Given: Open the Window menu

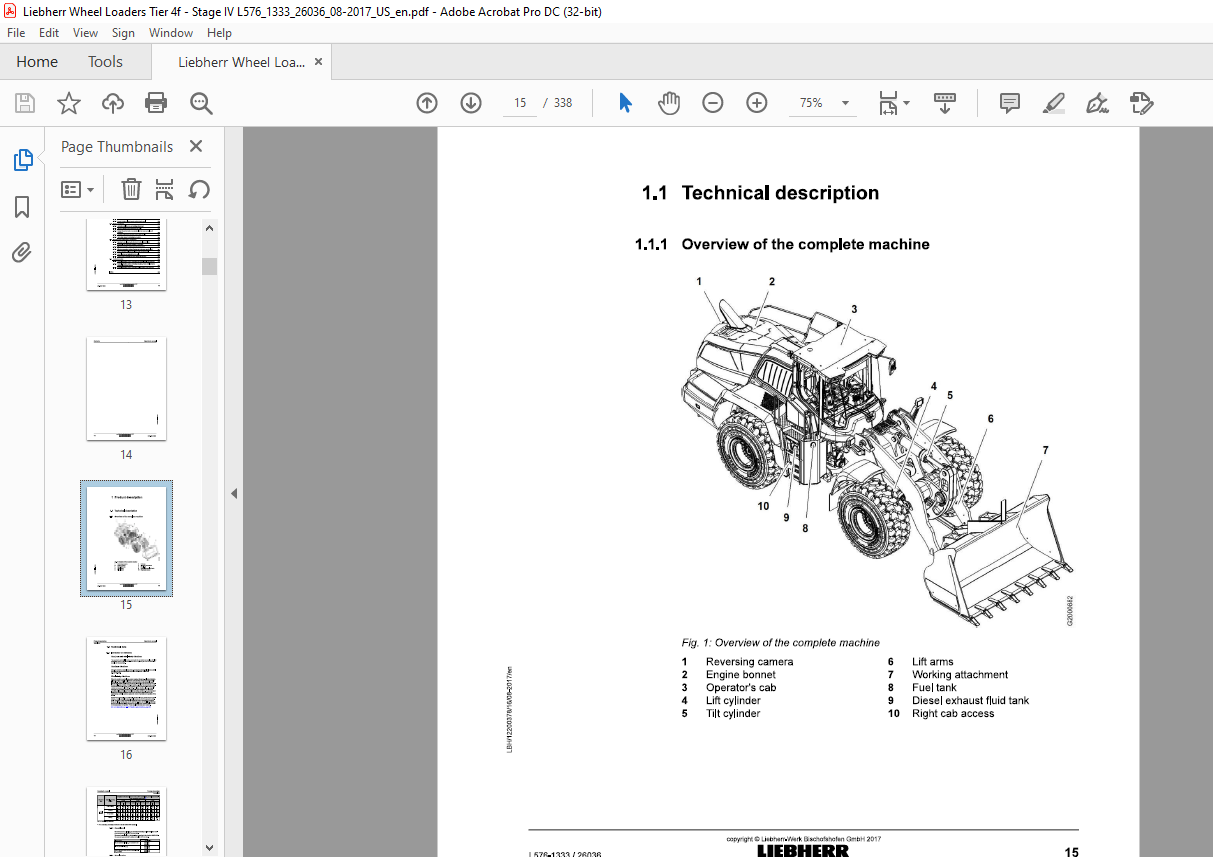Looking at the screenshot, I should [x=171, y=33].
